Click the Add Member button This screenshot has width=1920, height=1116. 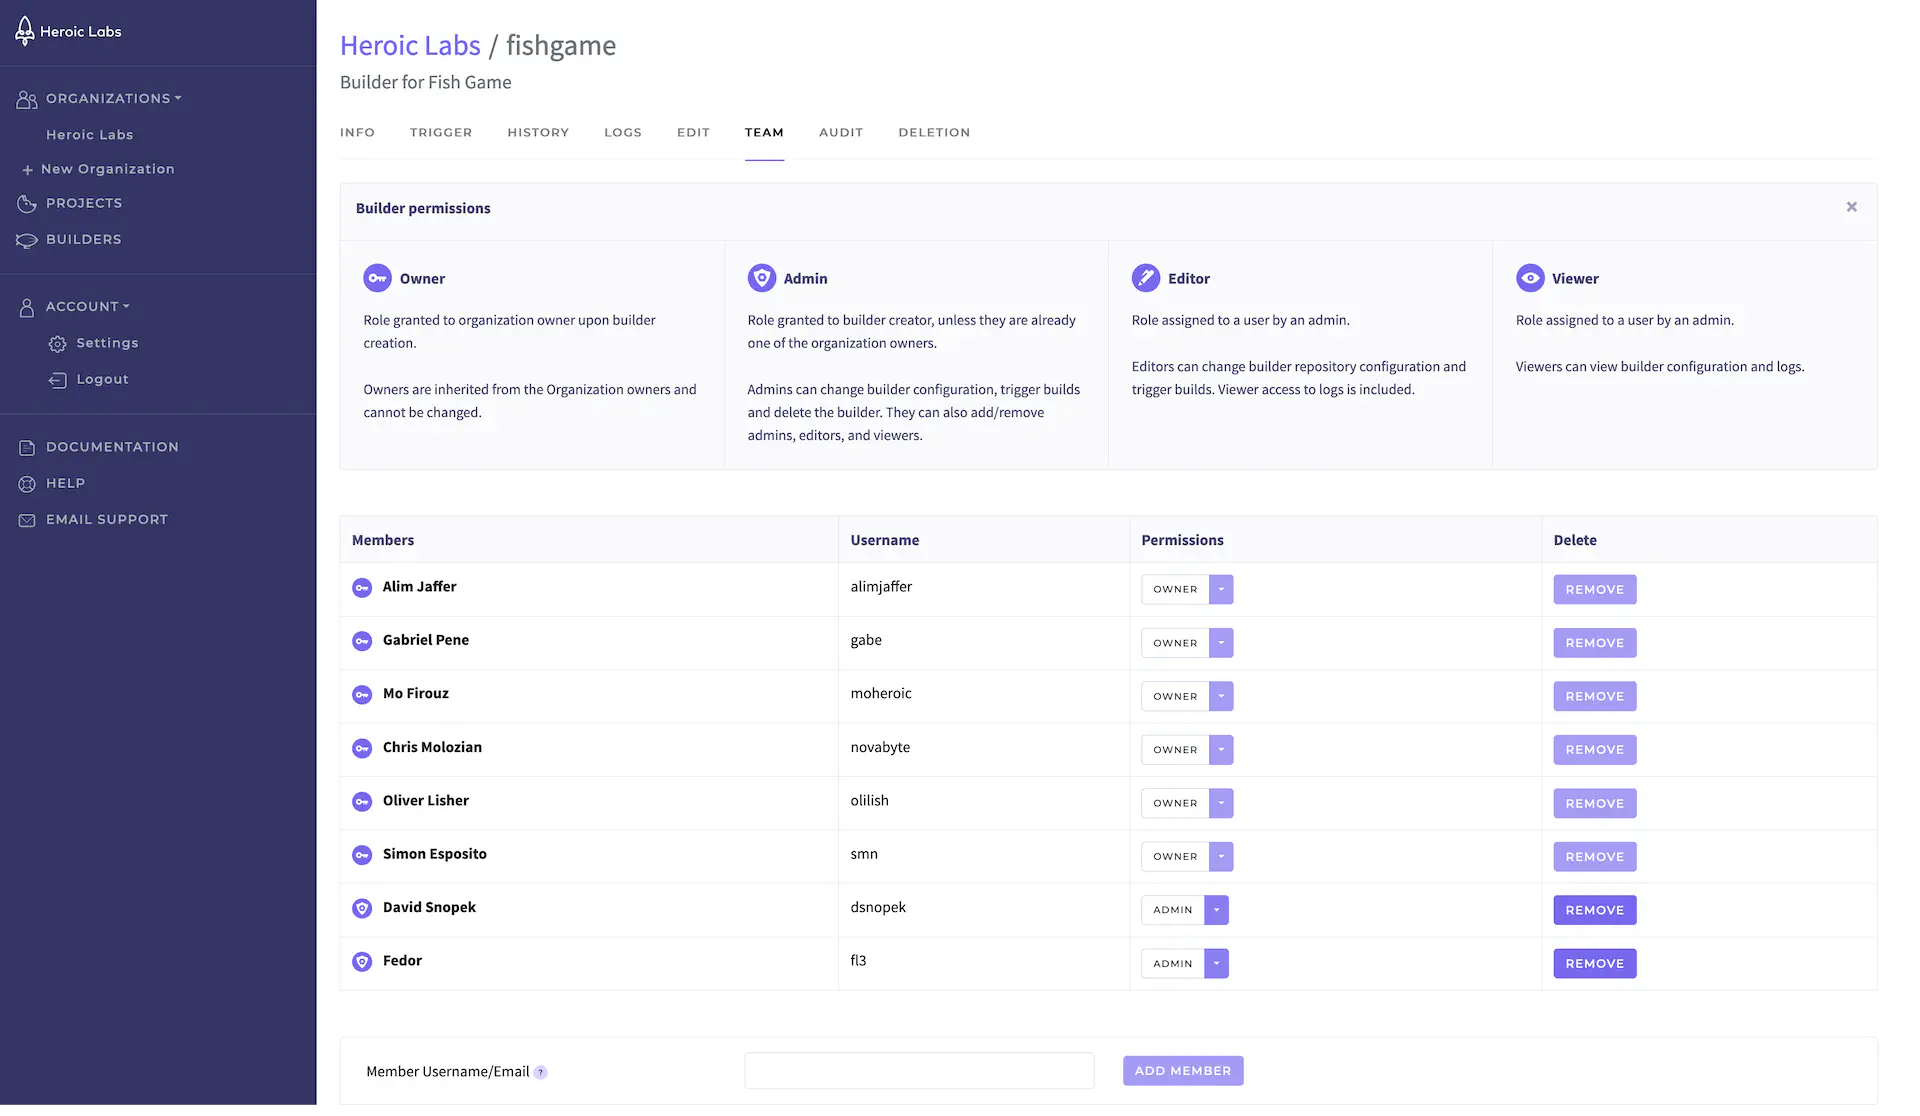[x=1183, y=1072]
